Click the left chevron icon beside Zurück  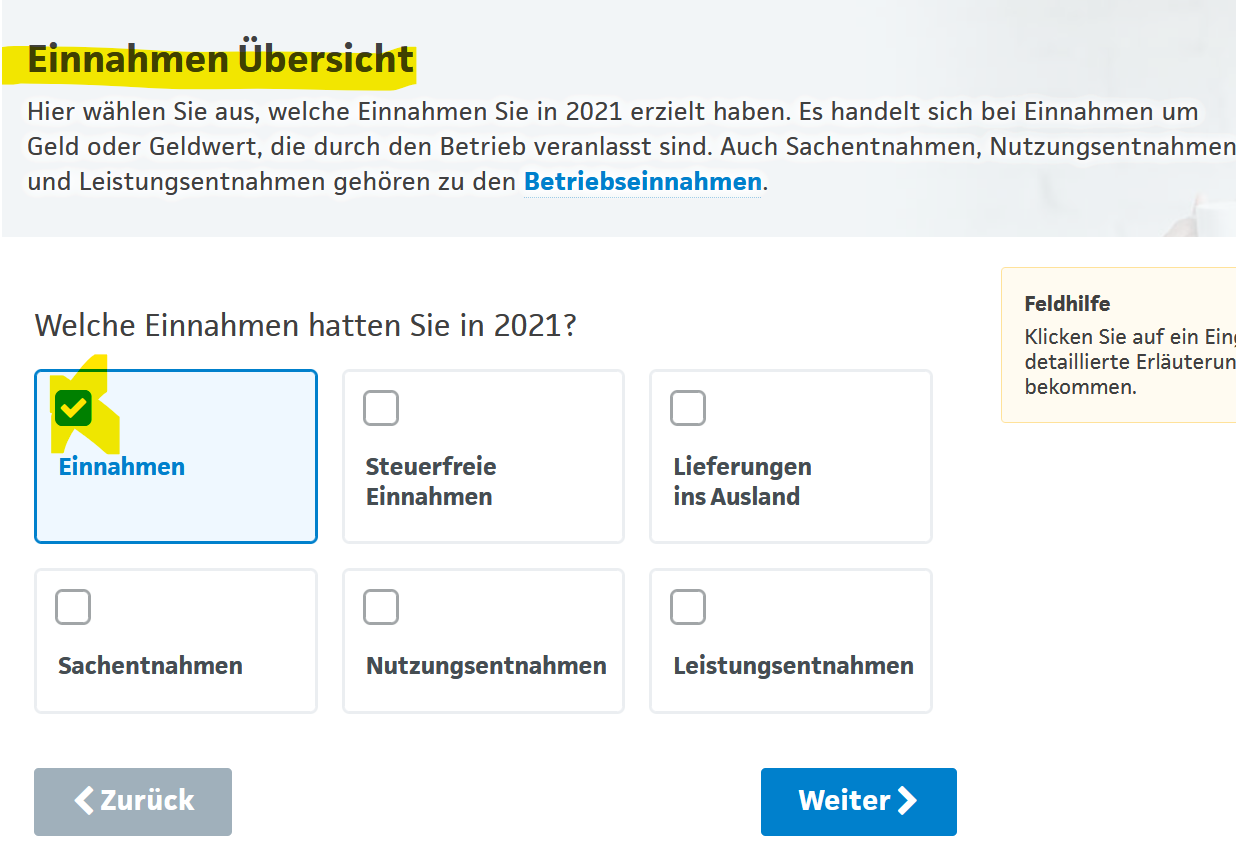click(86, 800)
